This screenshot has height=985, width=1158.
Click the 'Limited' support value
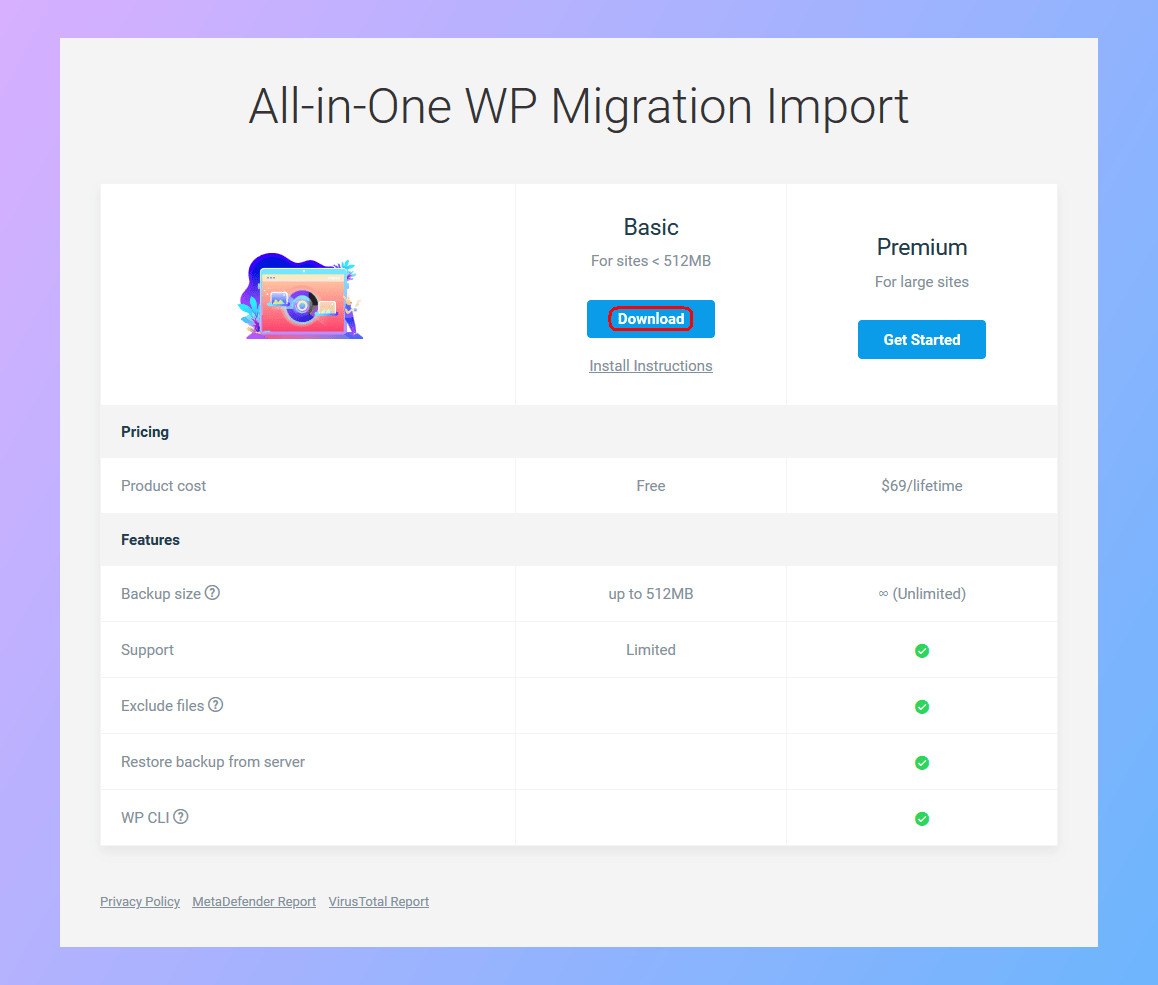[651, 650]
